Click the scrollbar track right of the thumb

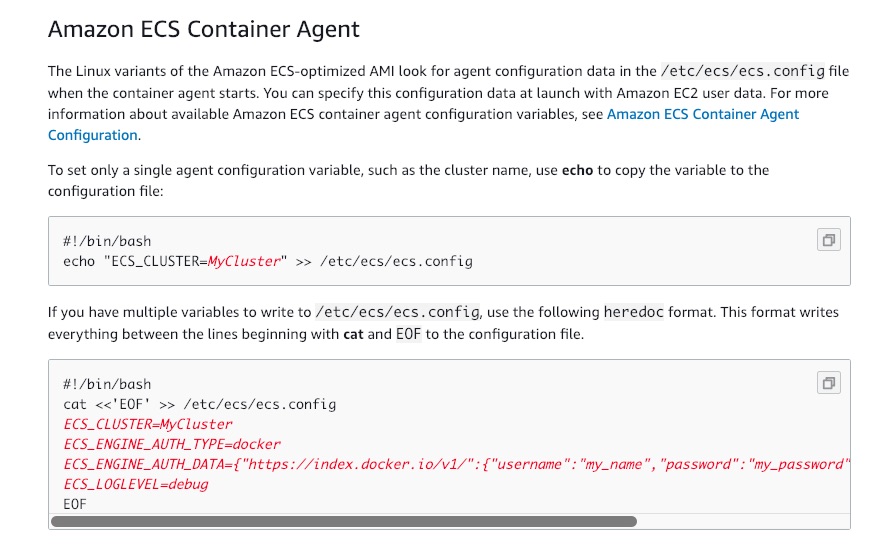pyautogui.click(x=743, y=522)
